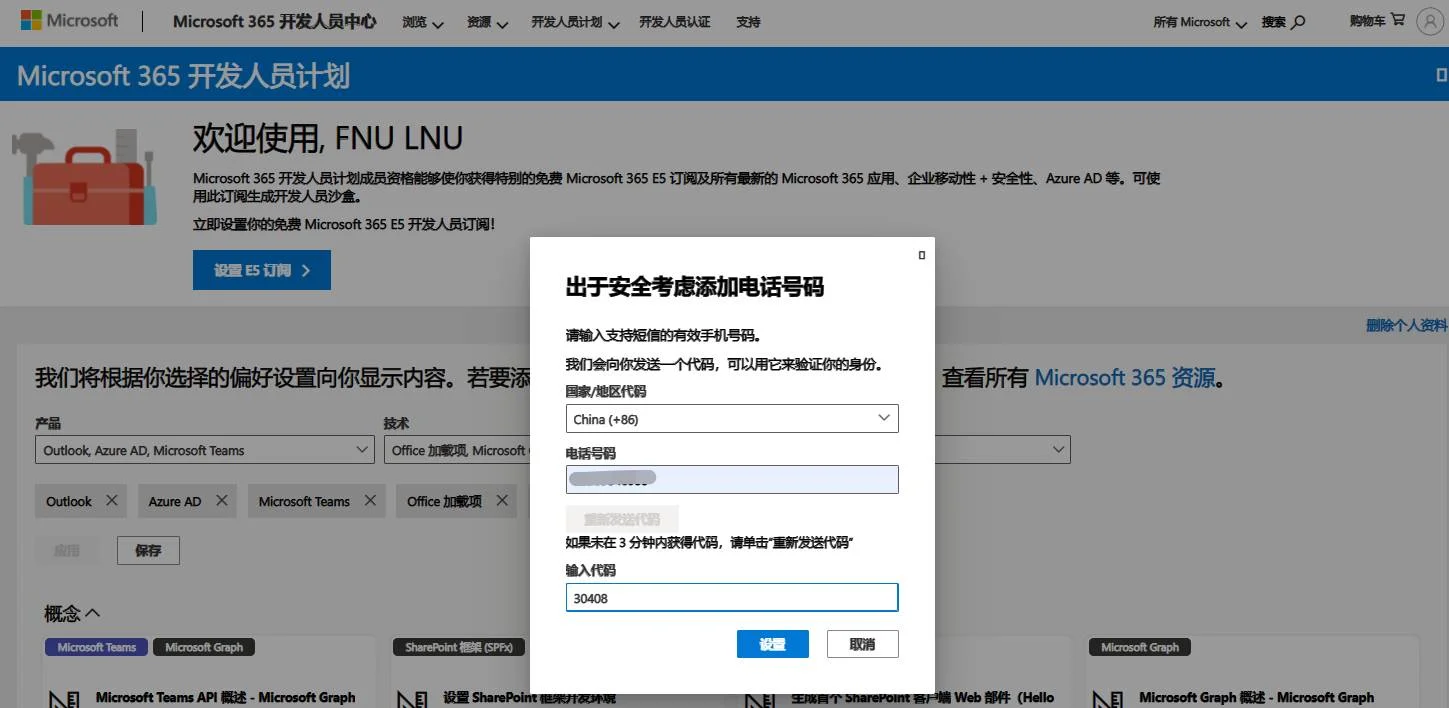Open the 支持 menu item

click(748, 21)
